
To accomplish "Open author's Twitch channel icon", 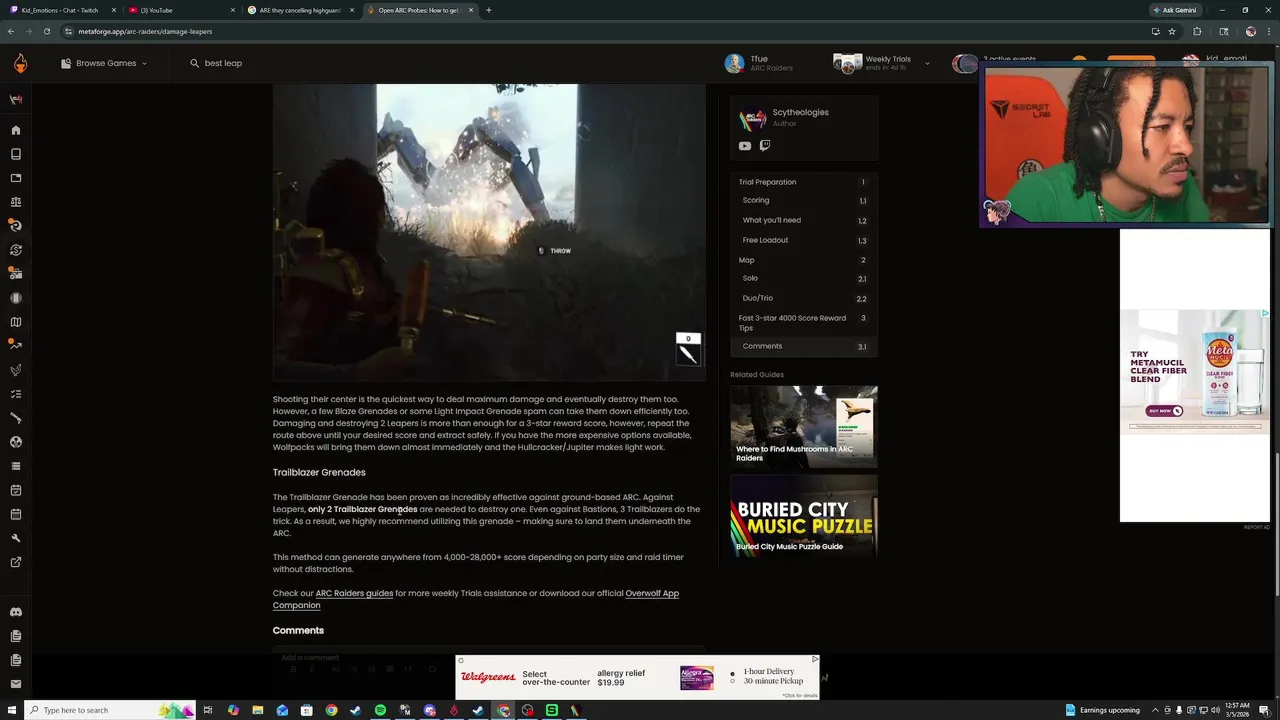I will [x=765, y=146].
